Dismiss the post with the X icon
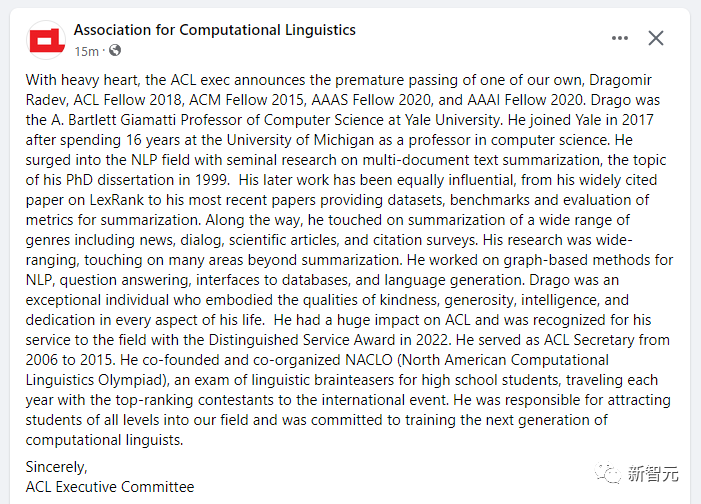Screen dimensions: 701x504 pos(656,38)
